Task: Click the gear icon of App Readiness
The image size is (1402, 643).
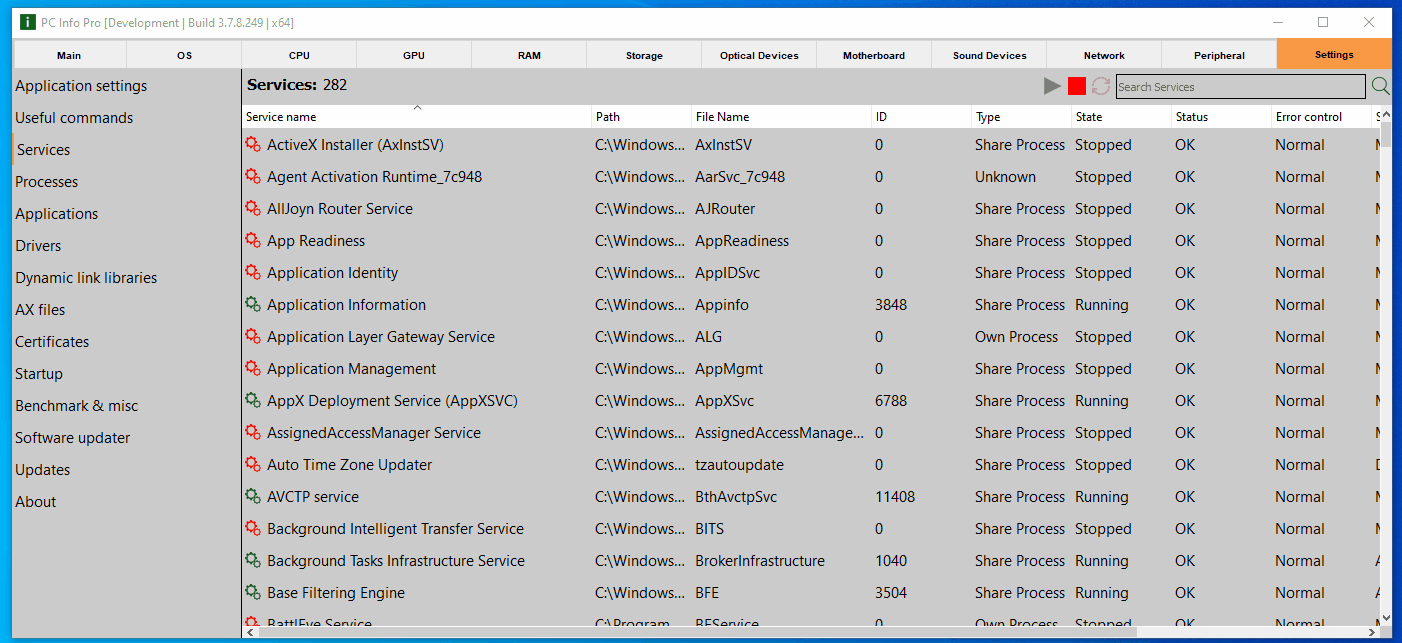Action: pos(253,241)
